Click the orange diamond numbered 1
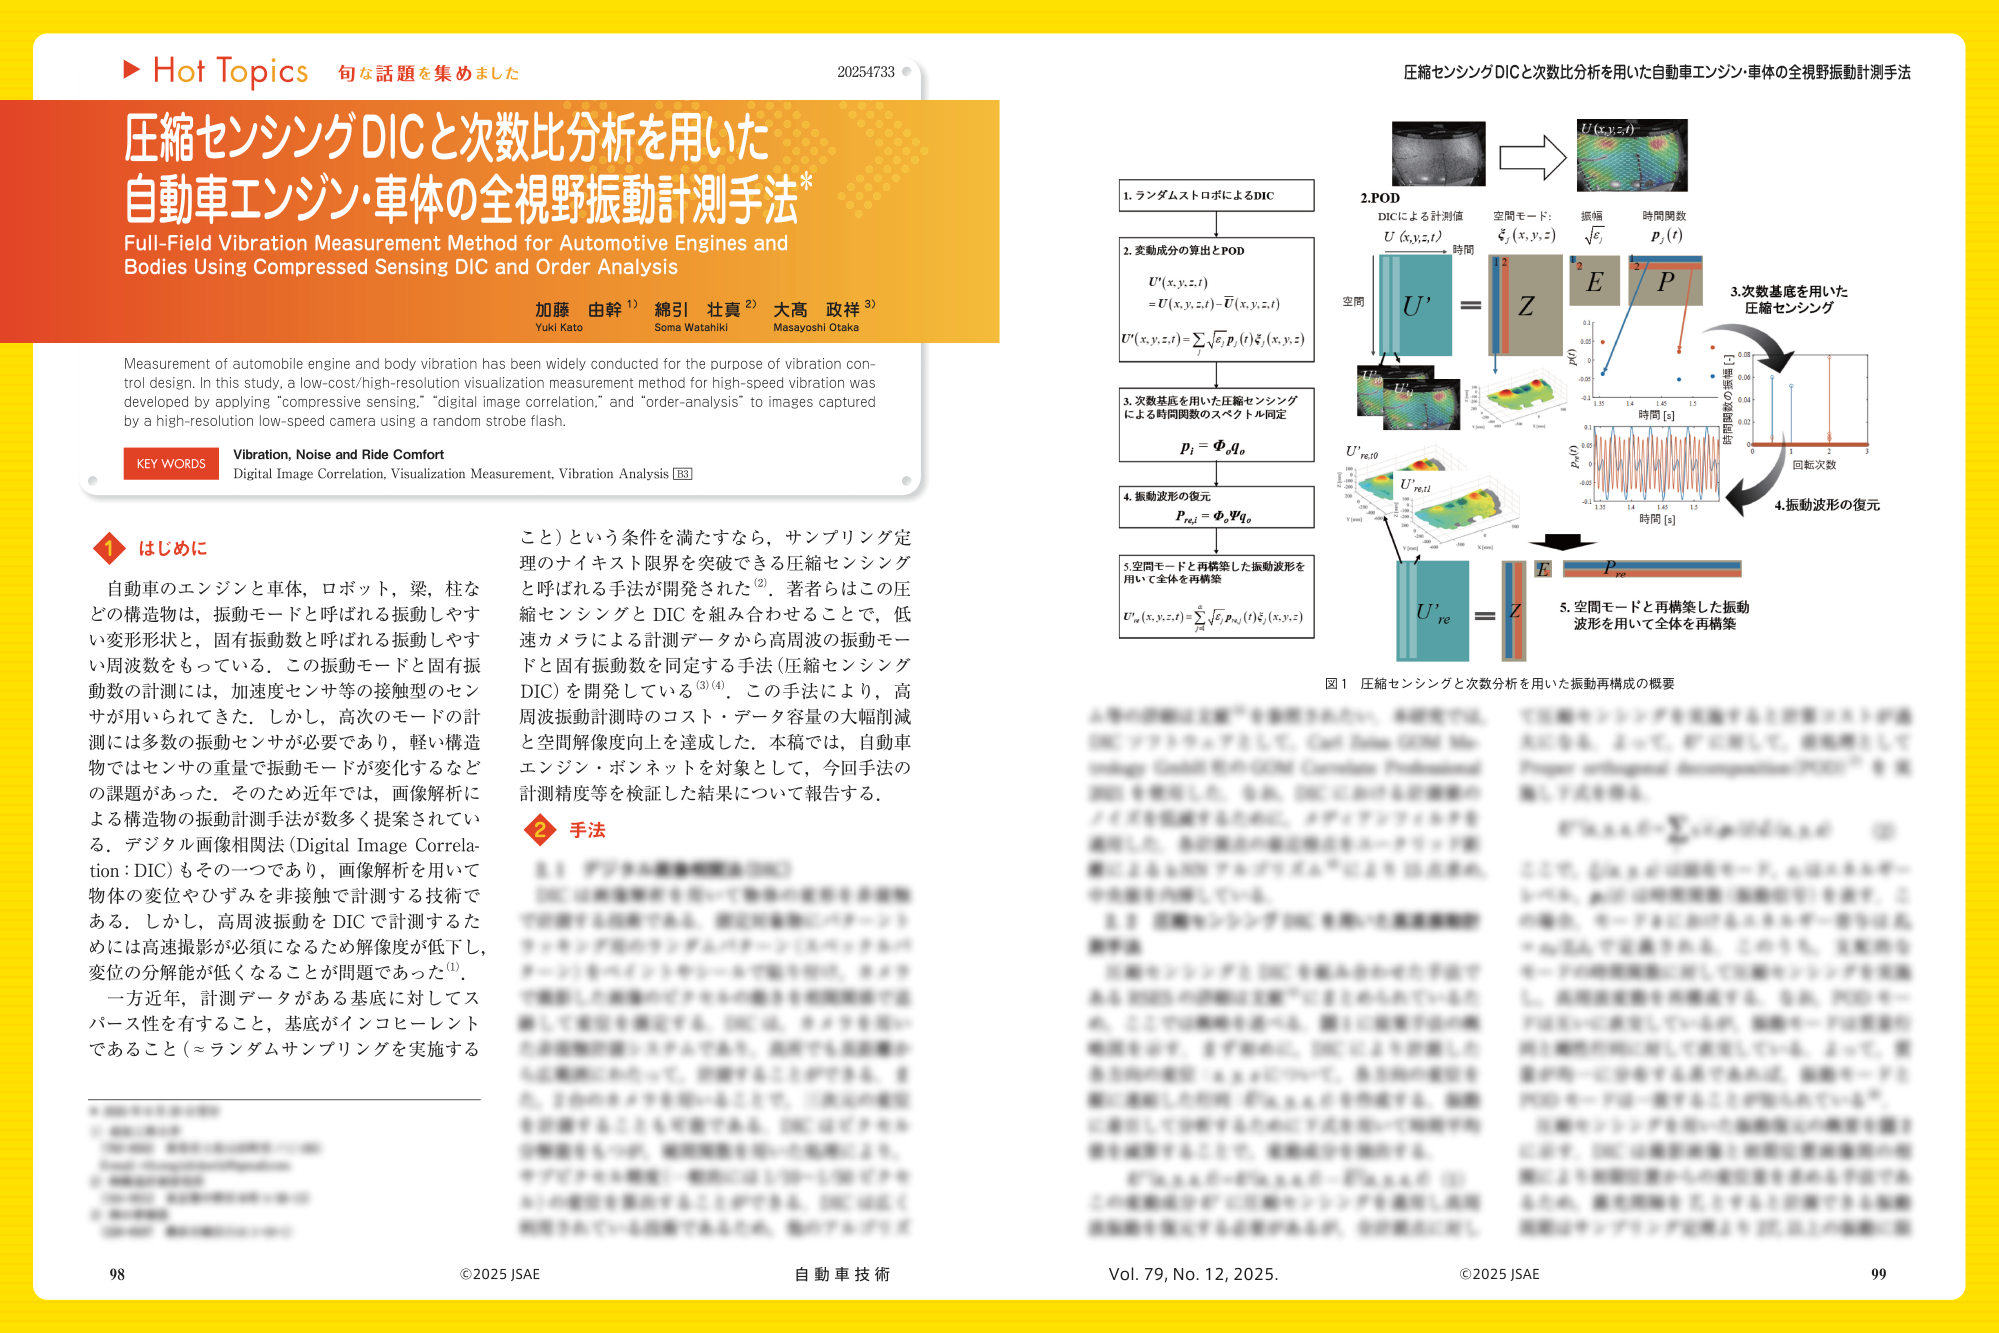The height and width of the screenshot is (1333, 1999). click(x=109, y=548)
